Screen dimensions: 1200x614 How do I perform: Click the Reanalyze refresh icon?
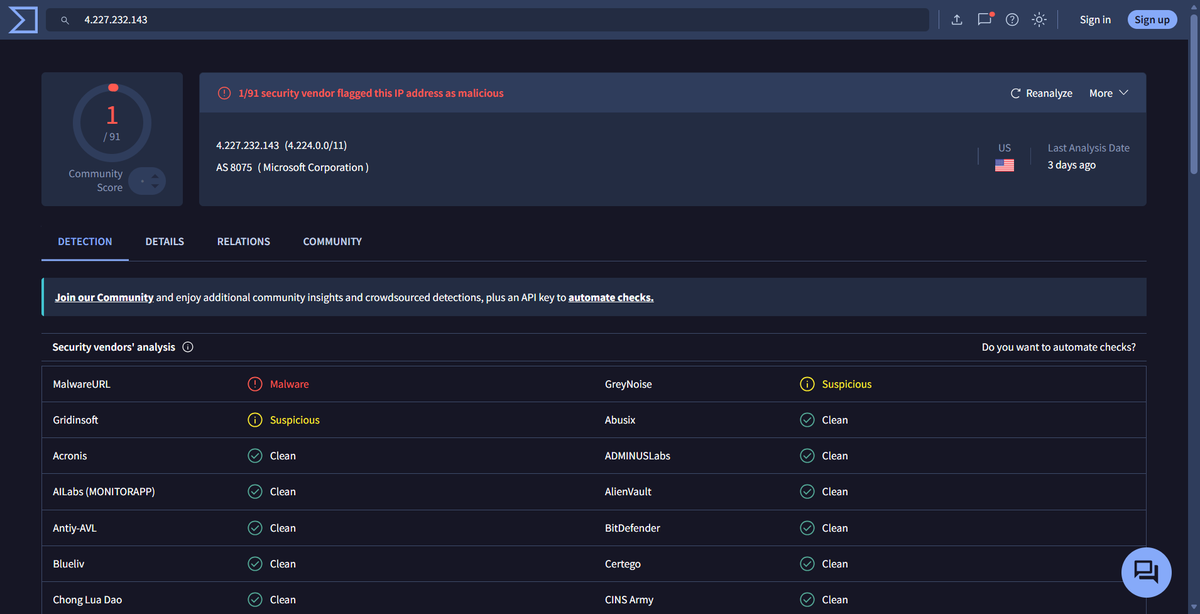coord(1016,93)
